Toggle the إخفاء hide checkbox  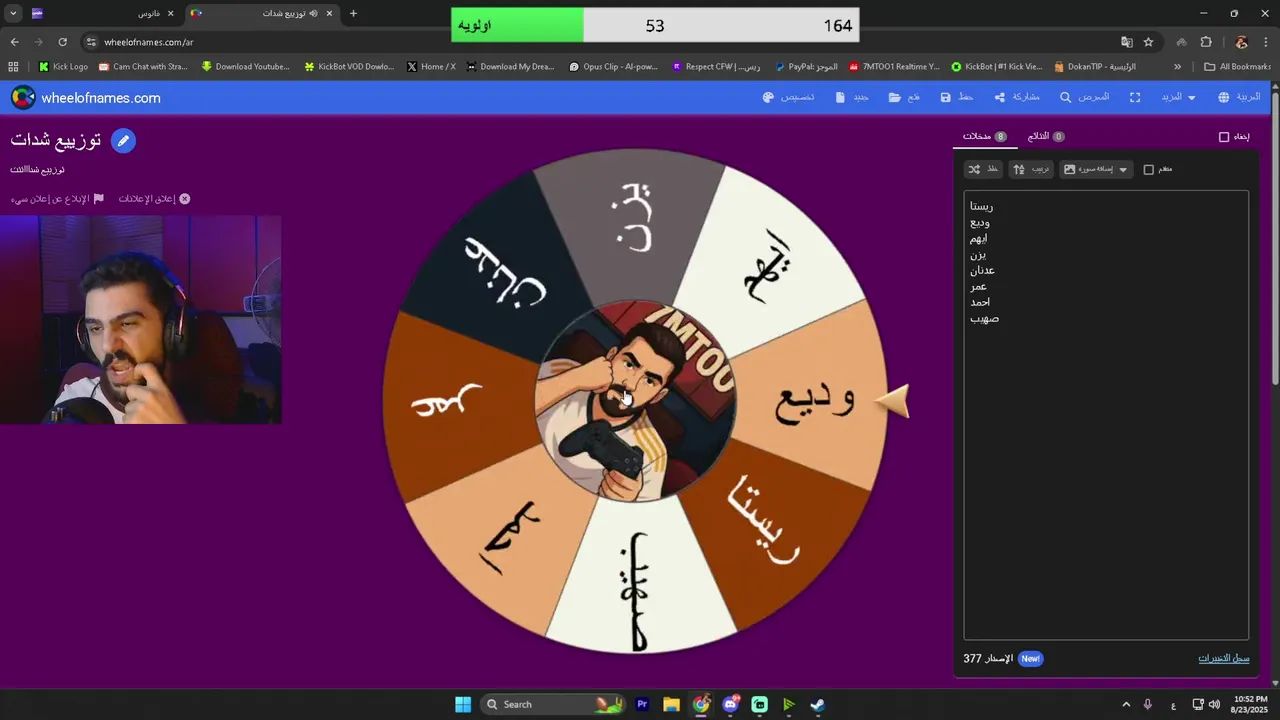[1224, 137]
